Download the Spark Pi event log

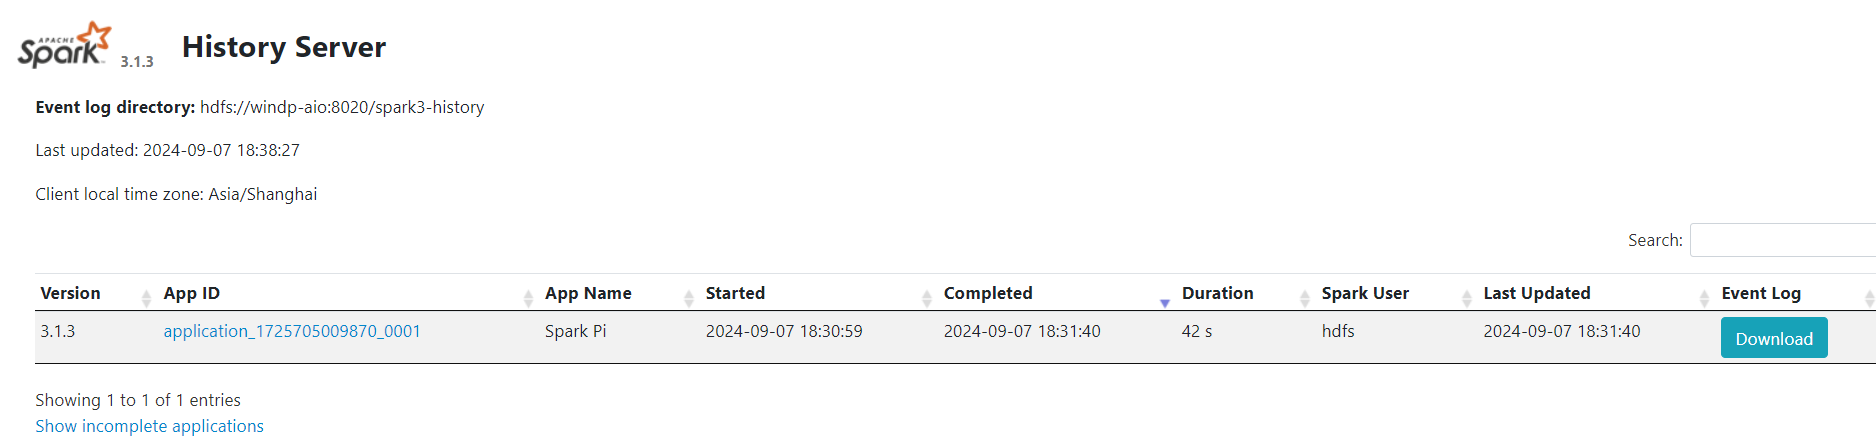pyautogui.click(x=1773, y=338)
